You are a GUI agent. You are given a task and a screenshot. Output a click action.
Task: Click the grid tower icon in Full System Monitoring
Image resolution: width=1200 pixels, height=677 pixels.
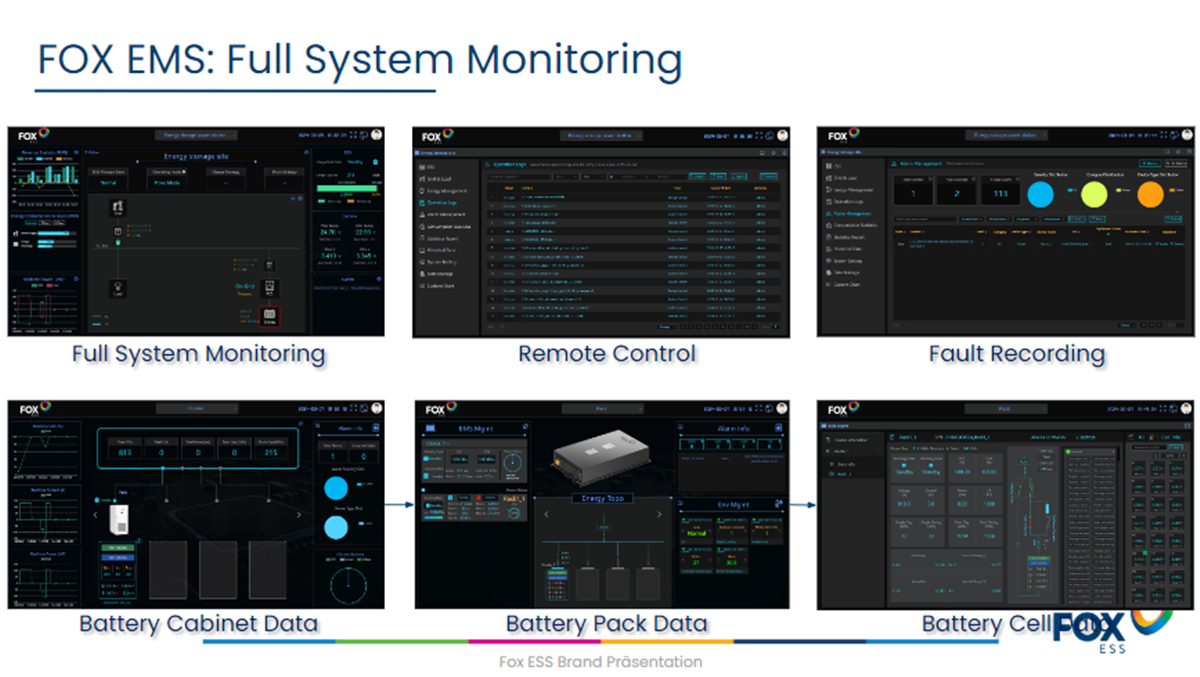click(116, 208)
